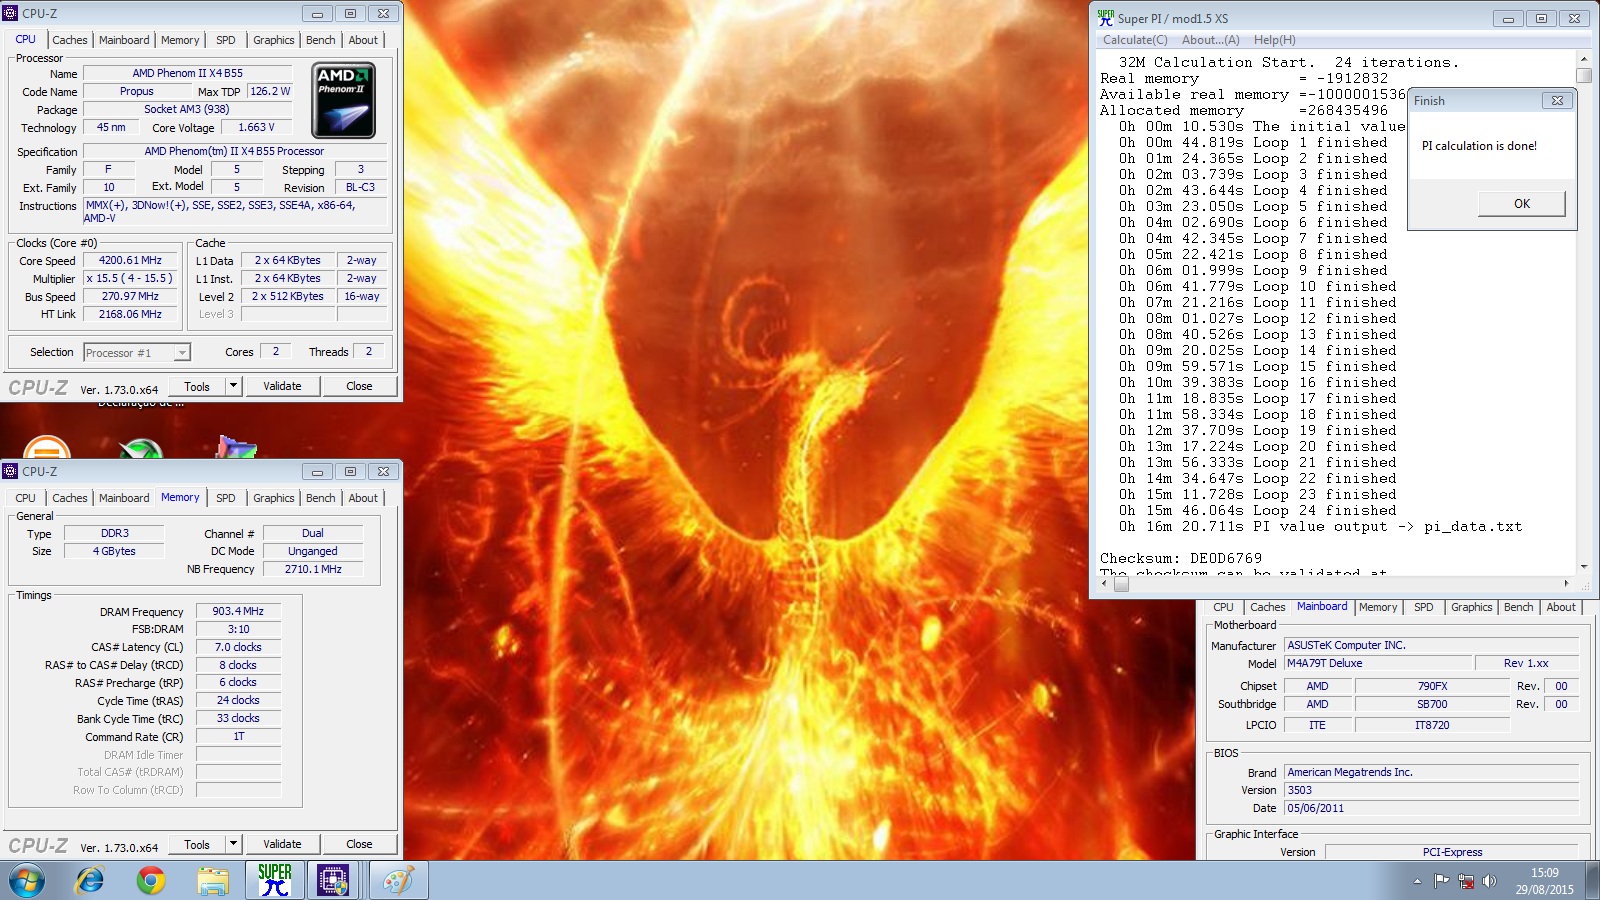Click Super PI scrollbar down arrow

coord(1584,567)
